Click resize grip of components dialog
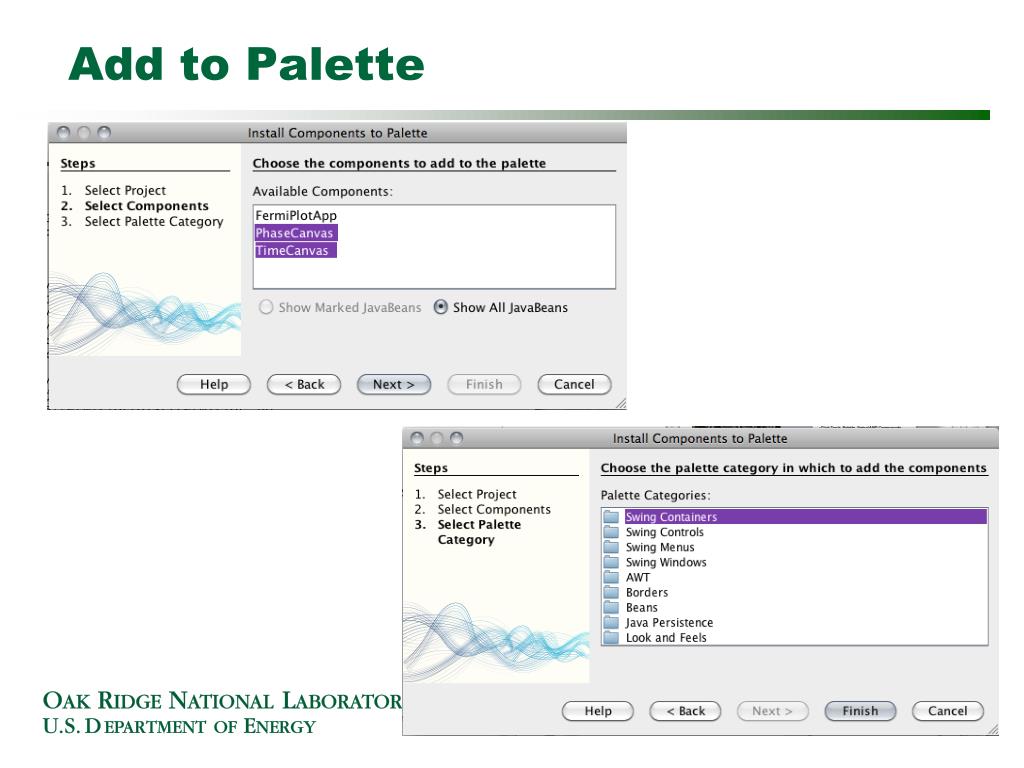The image size is (1024, 768). pos(620,404)
